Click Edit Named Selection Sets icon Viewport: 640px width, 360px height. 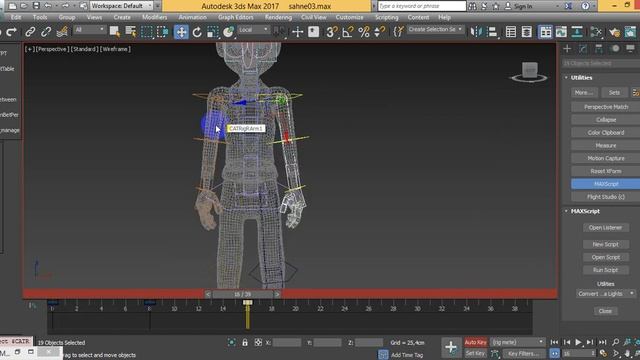(x=398, y=32)
